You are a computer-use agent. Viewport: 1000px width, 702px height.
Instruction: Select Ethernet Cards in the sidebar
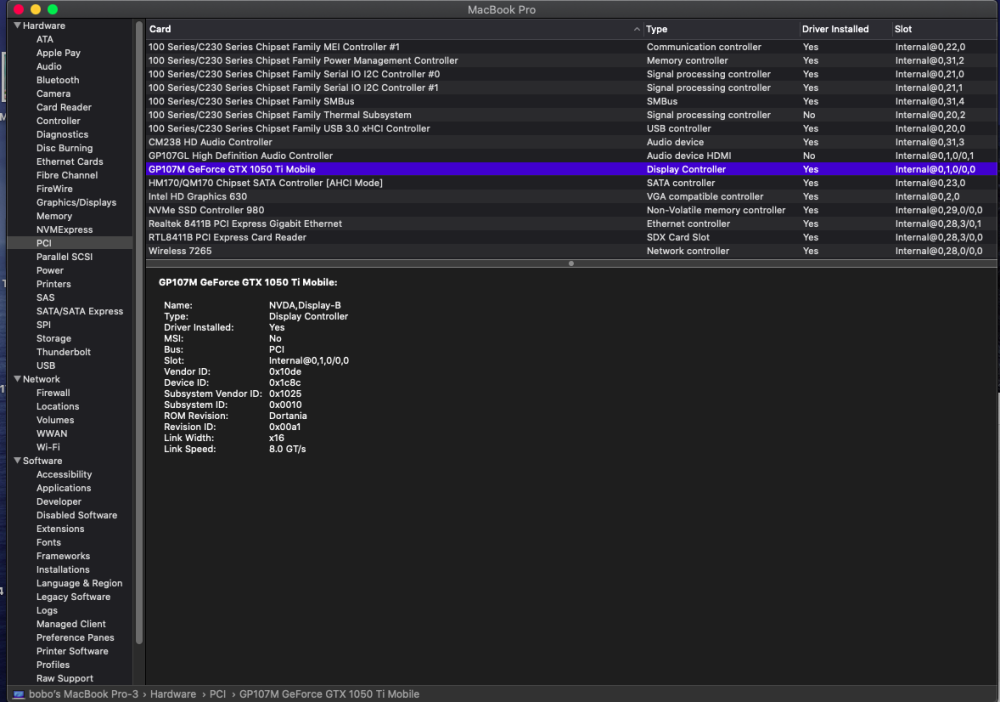70,161
